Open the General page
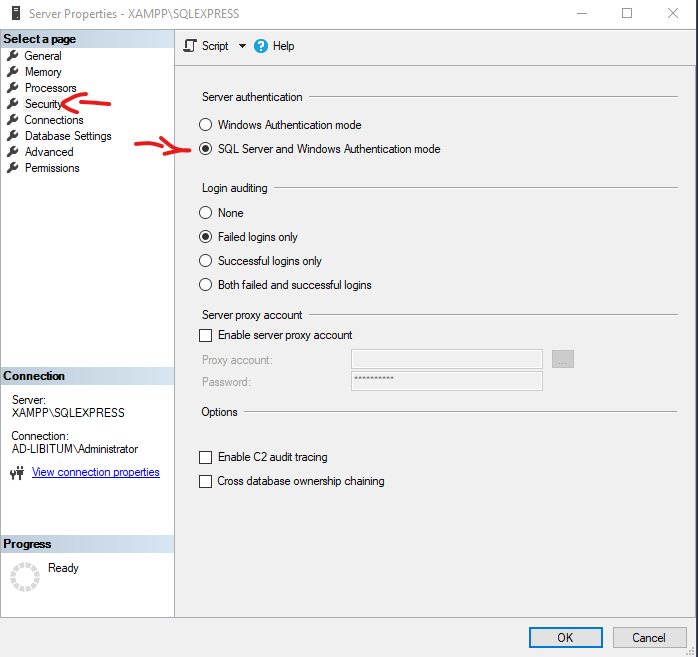This screenshot has width=698, height=657. 42,56
